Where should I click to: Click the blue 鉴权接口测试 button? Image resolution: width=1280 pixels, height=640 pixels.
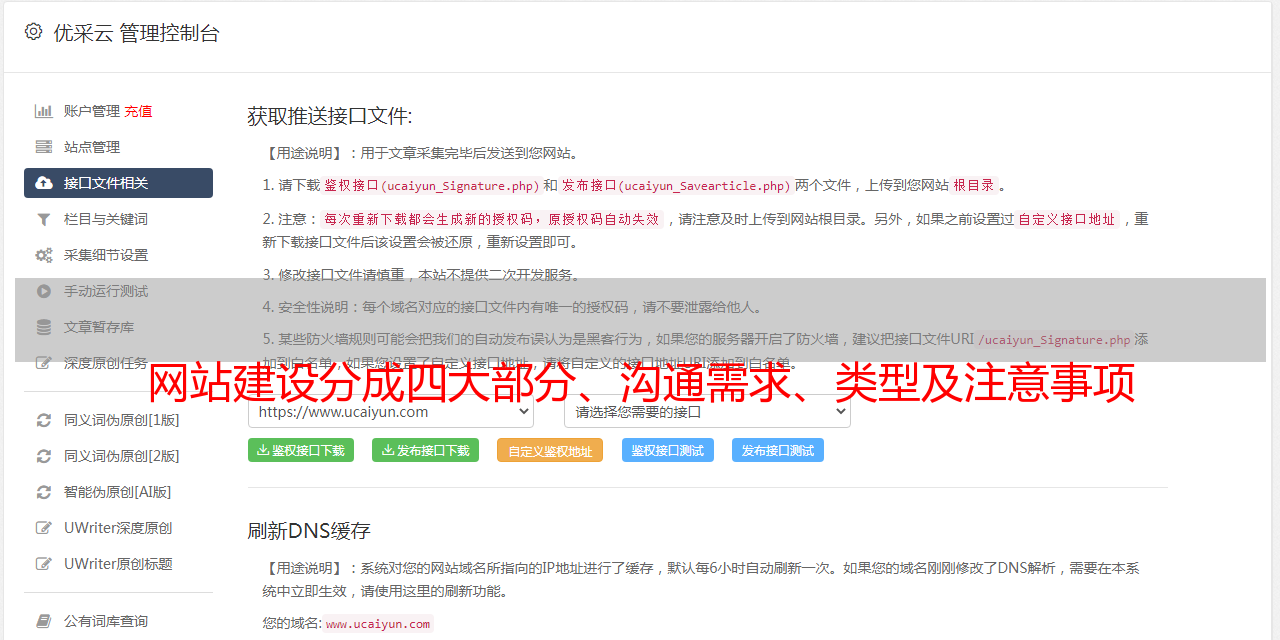668,450
